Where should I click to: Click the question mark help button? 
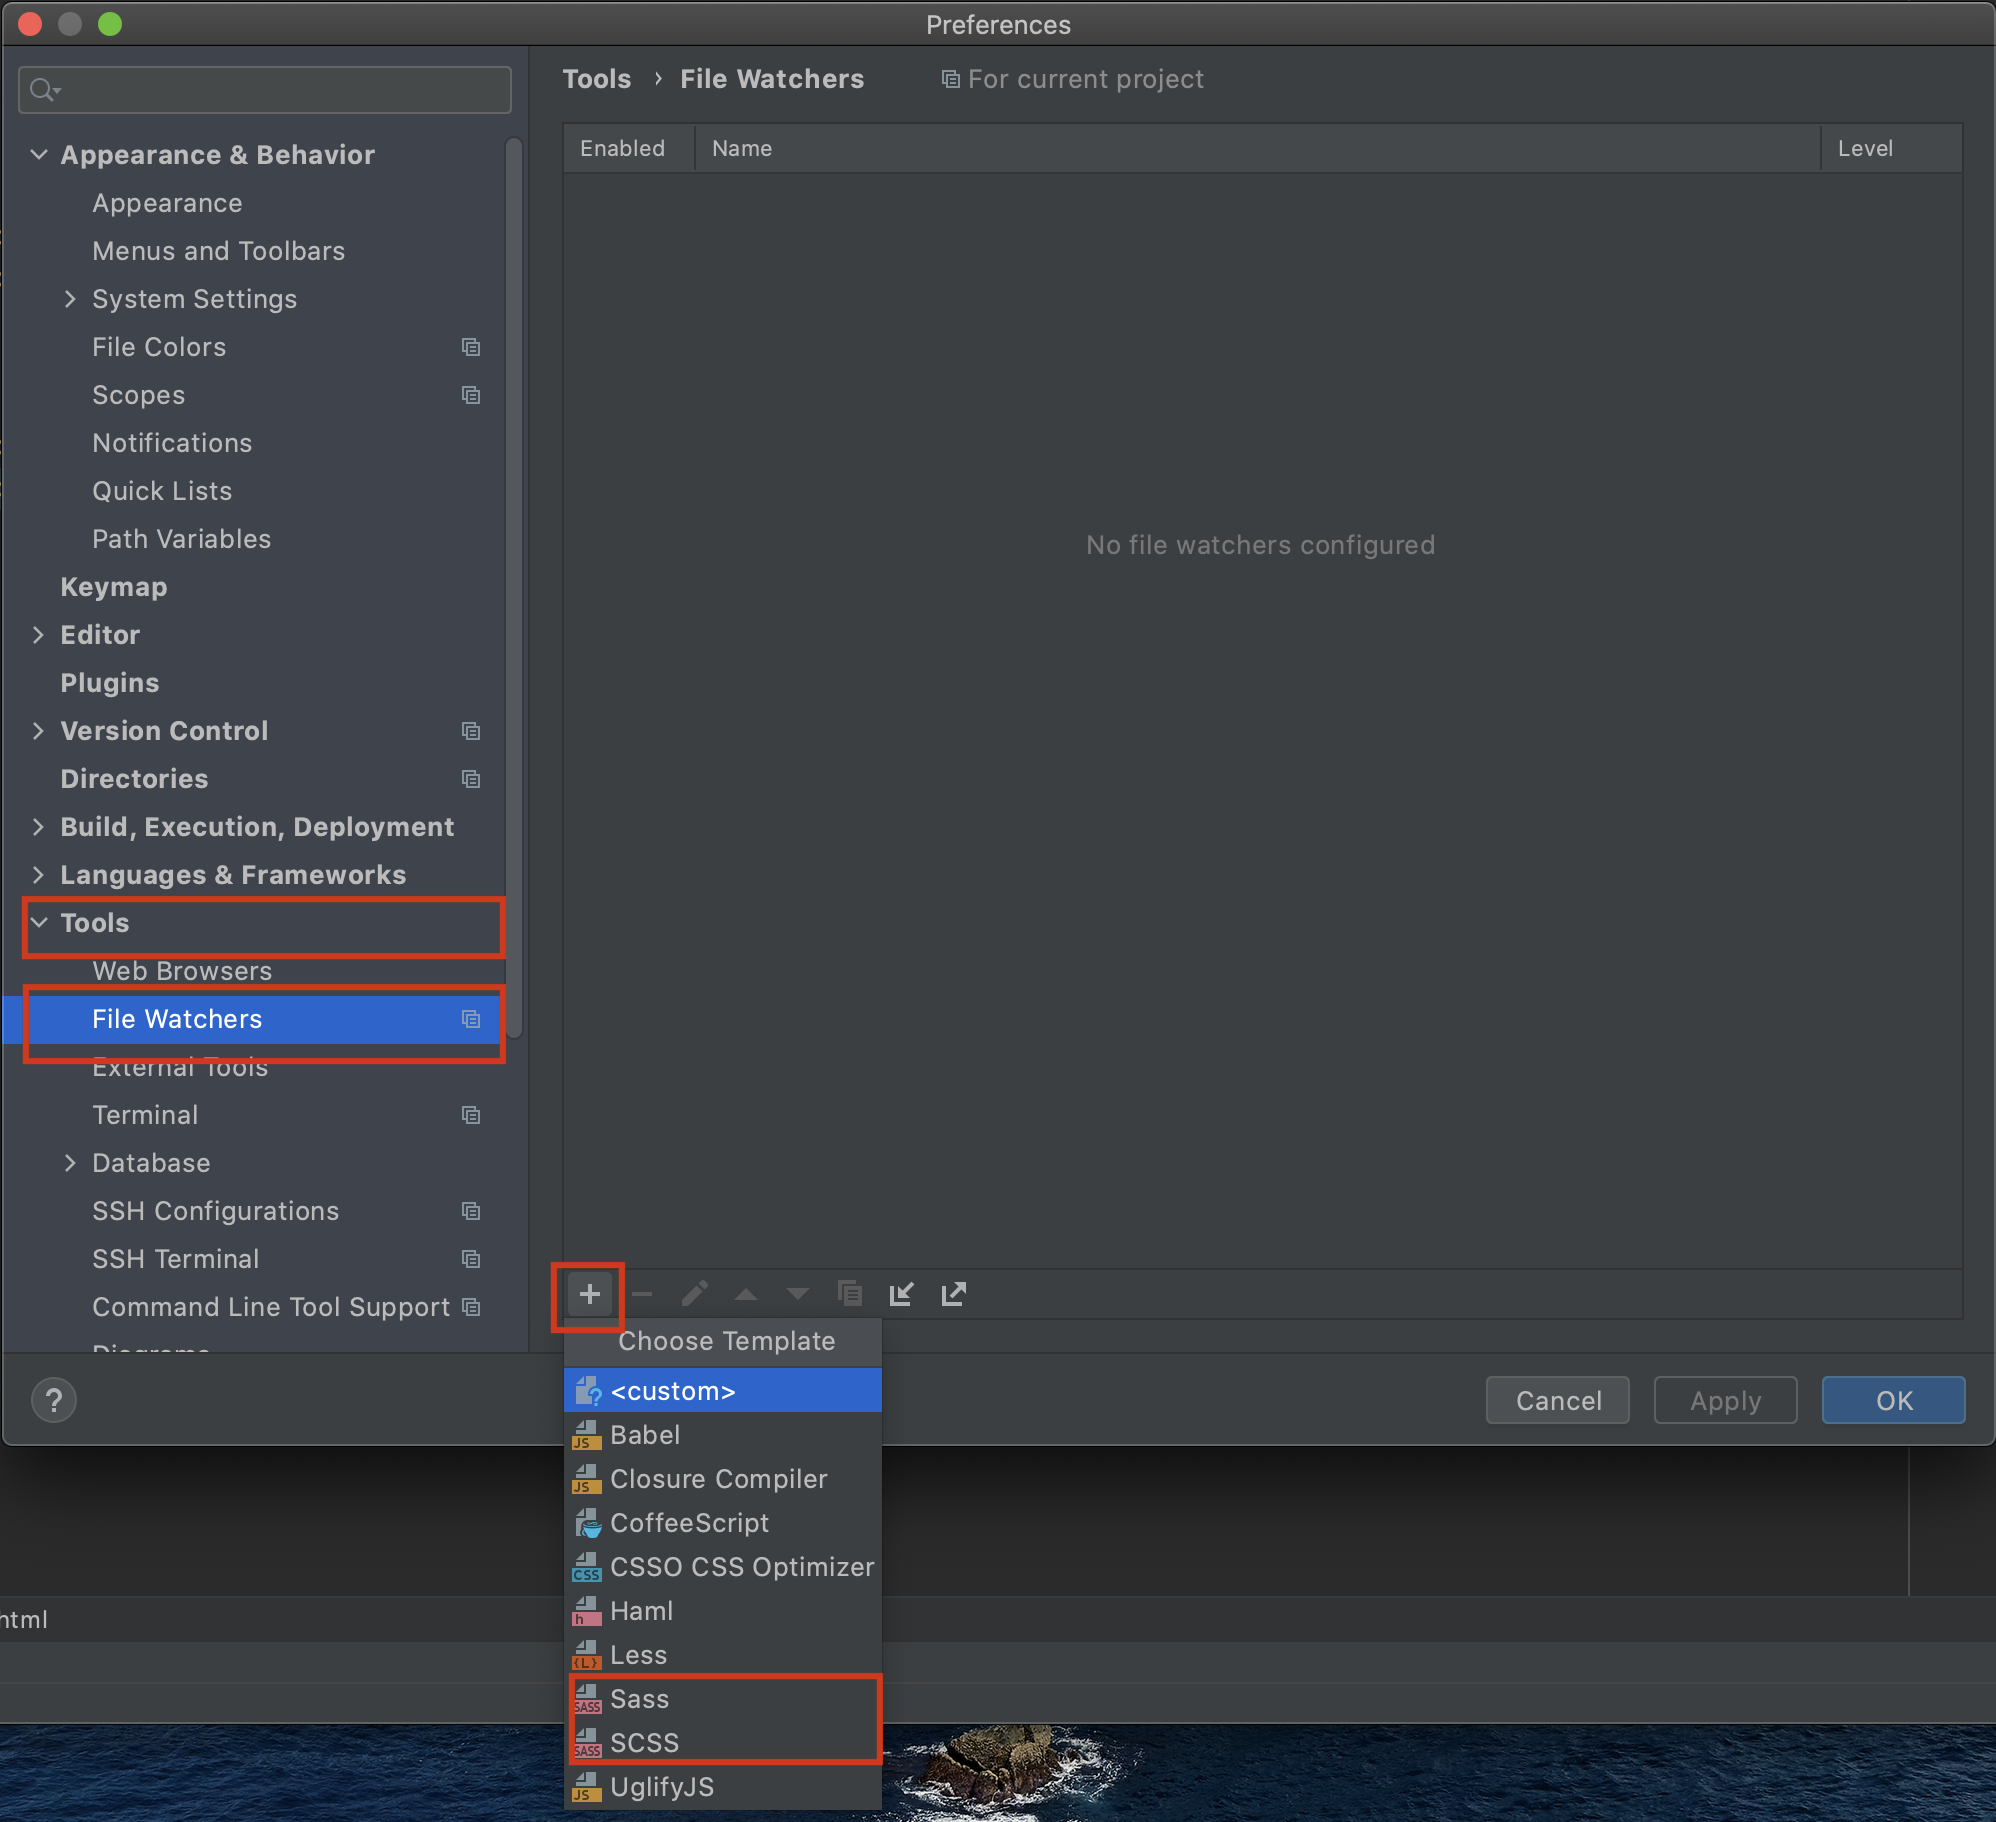coord(54,1400)
